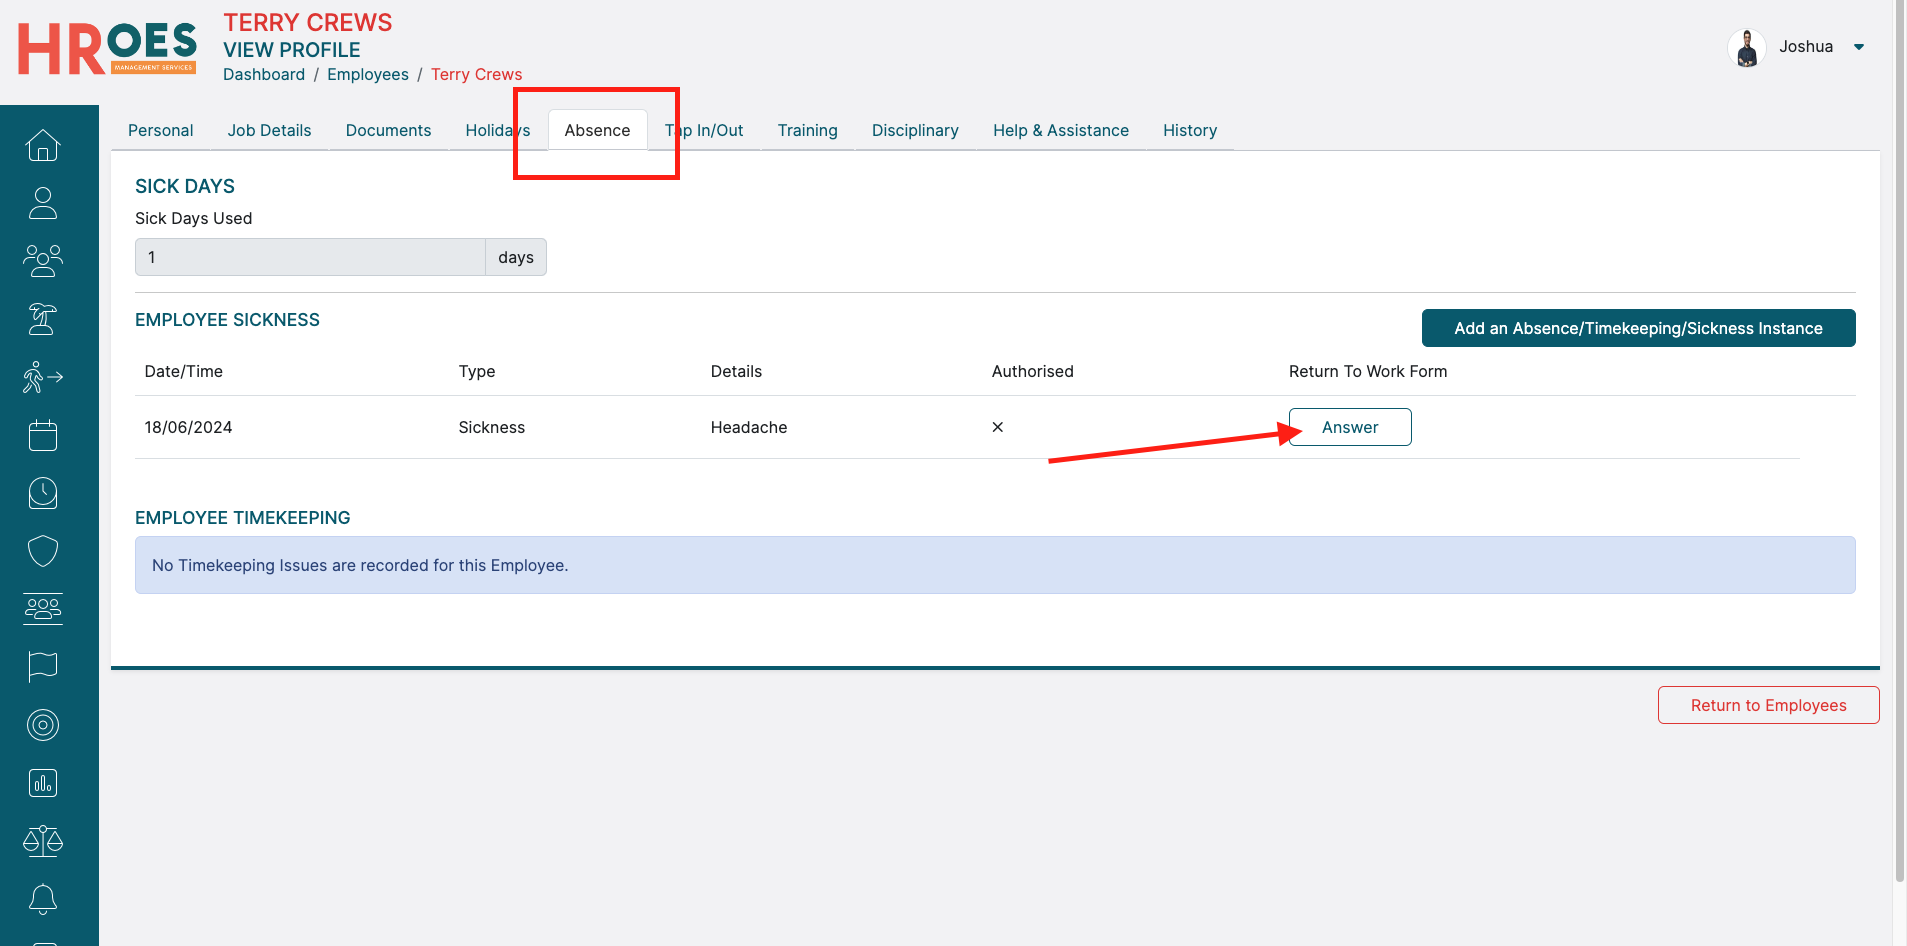The height and width of the screenshot is (946, 1907).
Task: Open the home dashboard sidebar icon
Action: pos(42,146)
